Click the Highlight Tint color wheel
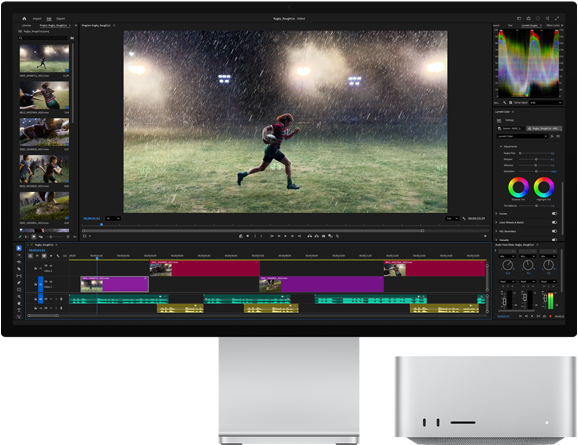This screenshot has width=578, height=445. [x=544, y=187]
